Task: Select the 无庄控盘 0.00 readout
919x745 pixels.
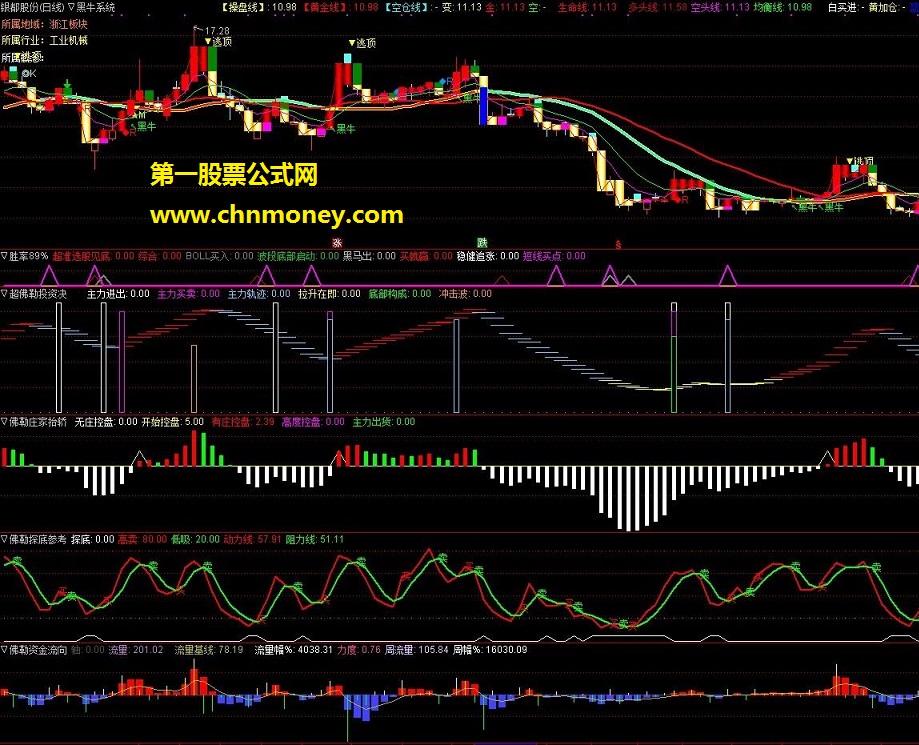Action: click(x=106, y=422)
